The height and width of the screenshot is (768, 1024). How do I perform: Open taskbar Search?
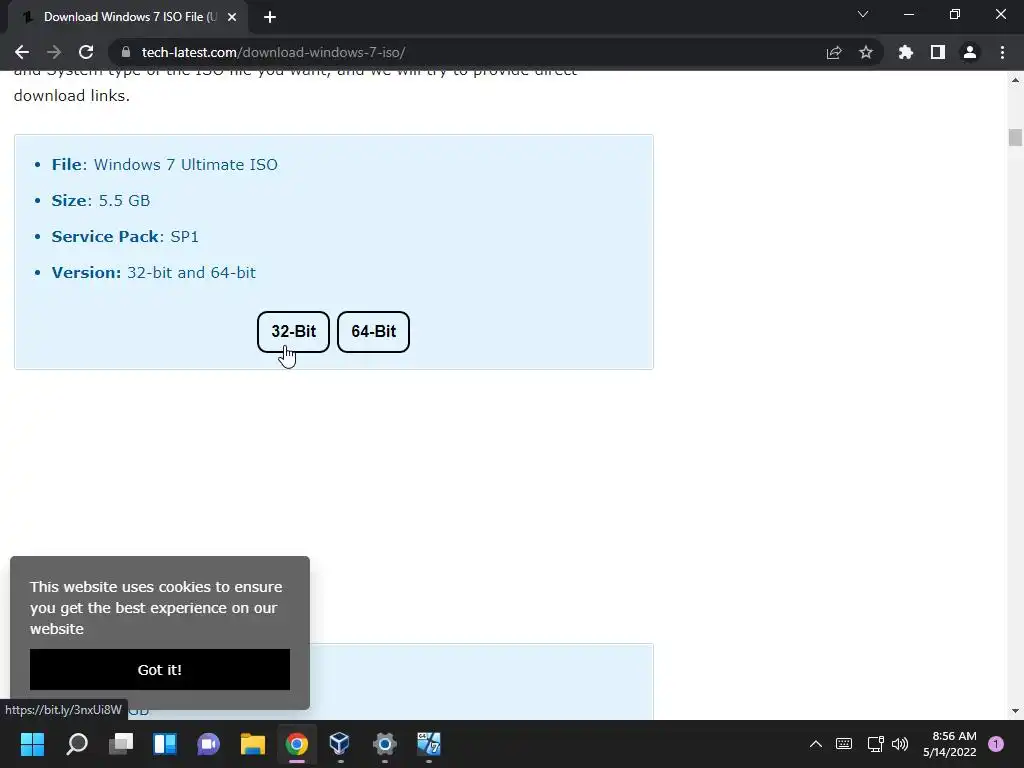coord(77,744)
